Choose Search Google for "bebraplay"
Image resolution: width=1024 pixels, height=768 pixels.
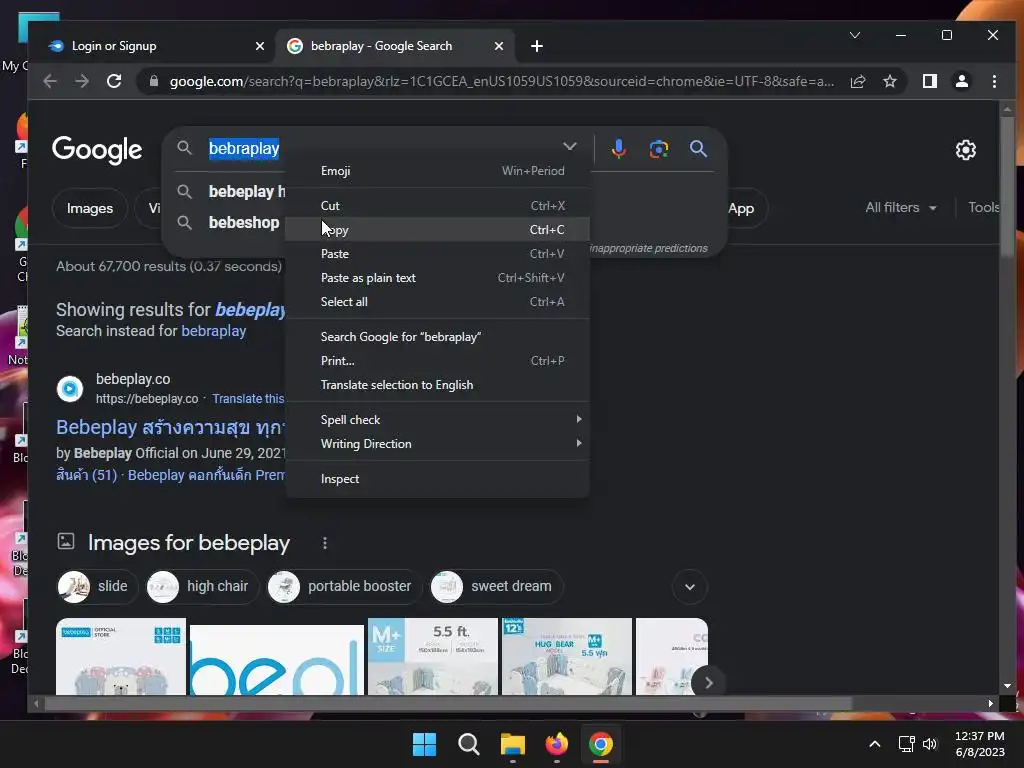pyautogui.click(x=438, y=337)
